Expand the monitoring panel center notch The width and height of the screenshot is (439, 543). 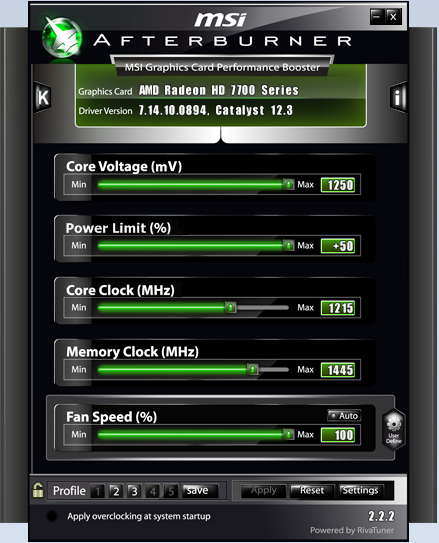pyautogui.click(x=221, y=135)
